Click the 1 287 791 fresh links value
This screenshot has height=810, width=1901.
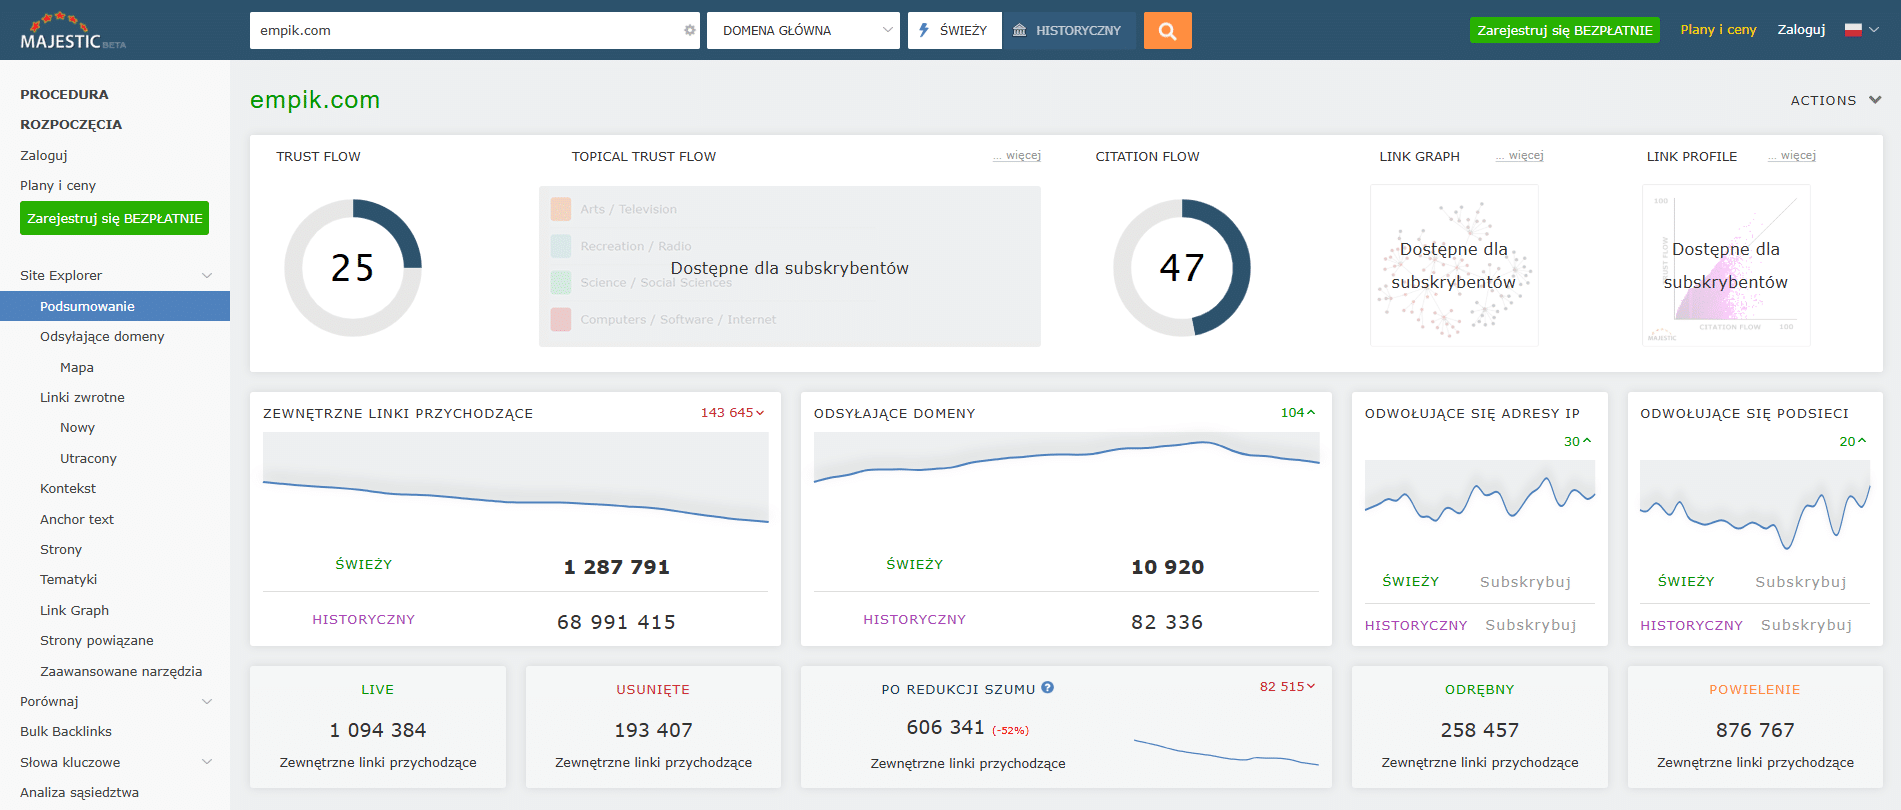pos(616,567)
